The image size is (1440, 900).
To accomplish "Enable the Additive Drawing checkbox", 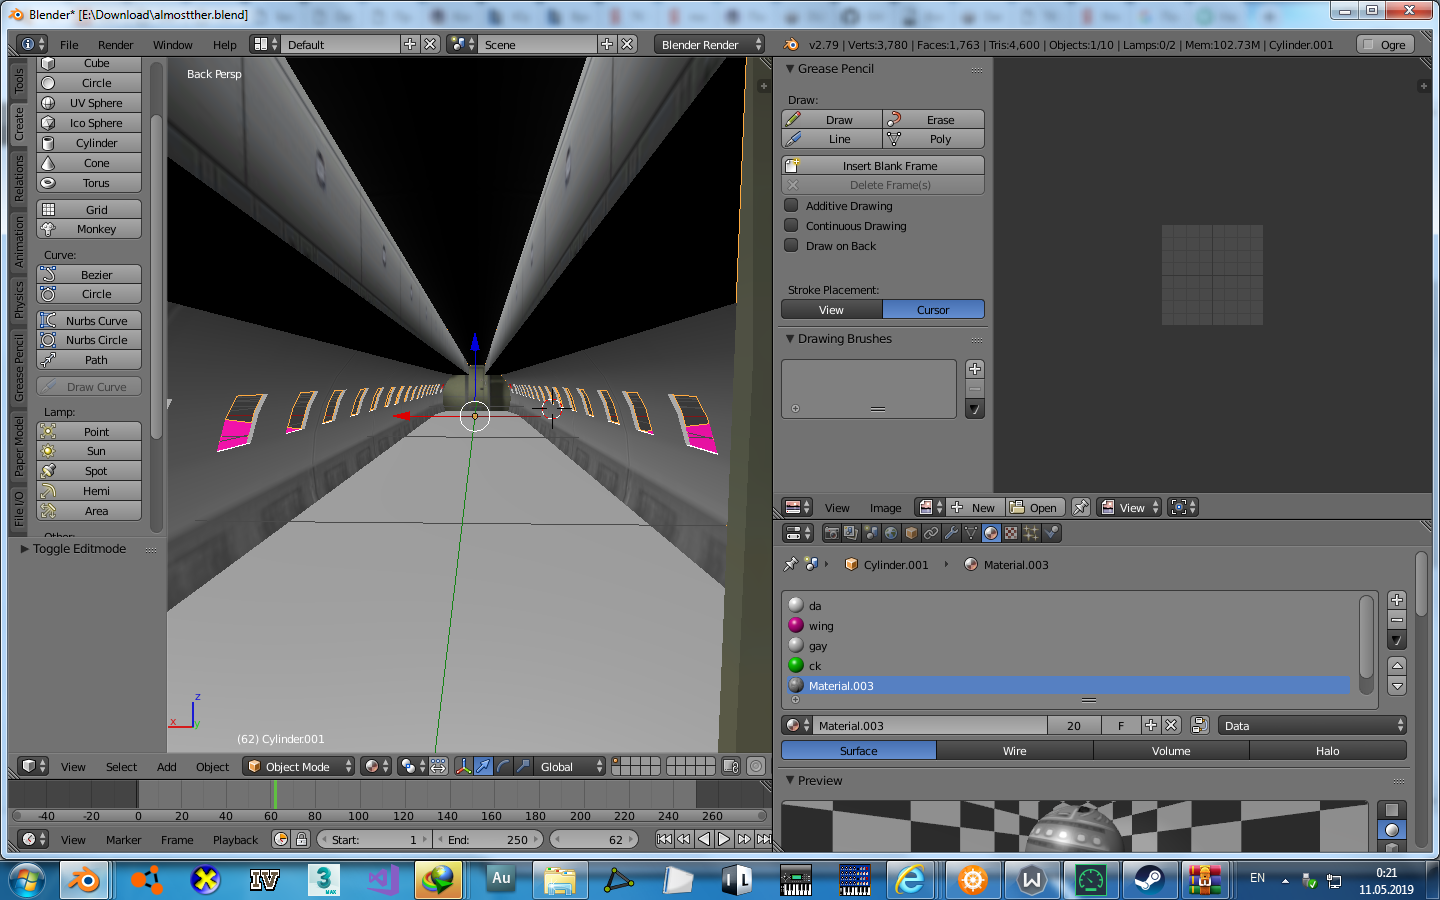I will tap(791, 206).
